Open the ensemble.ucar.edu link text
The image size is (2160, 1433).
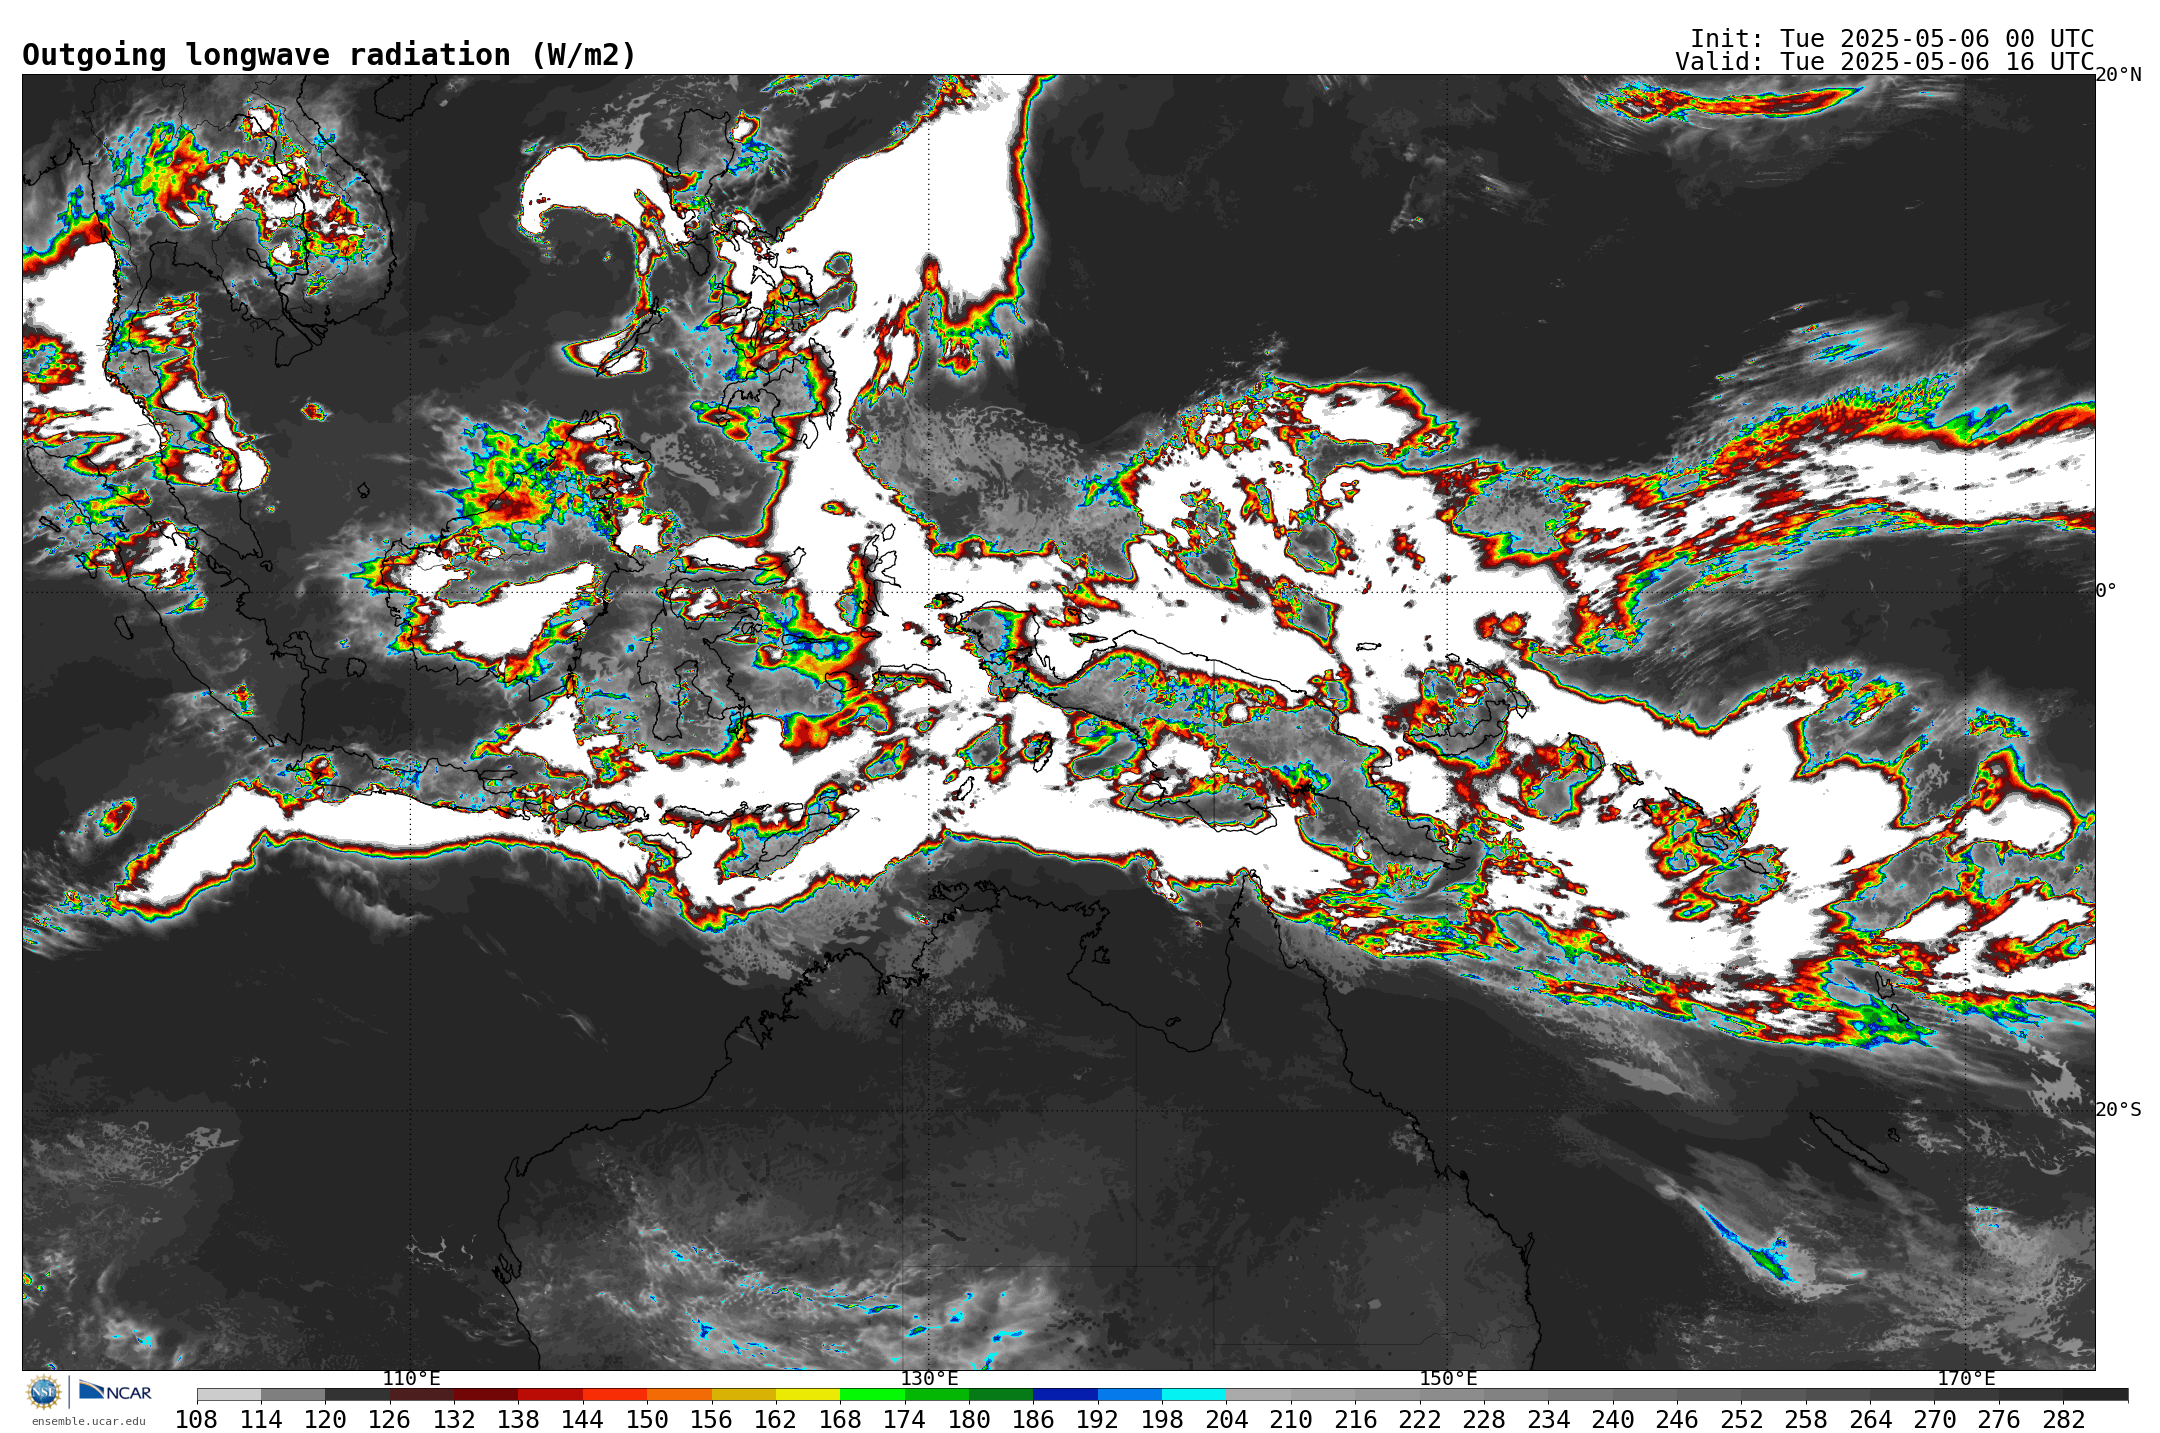click(89, 1421)
